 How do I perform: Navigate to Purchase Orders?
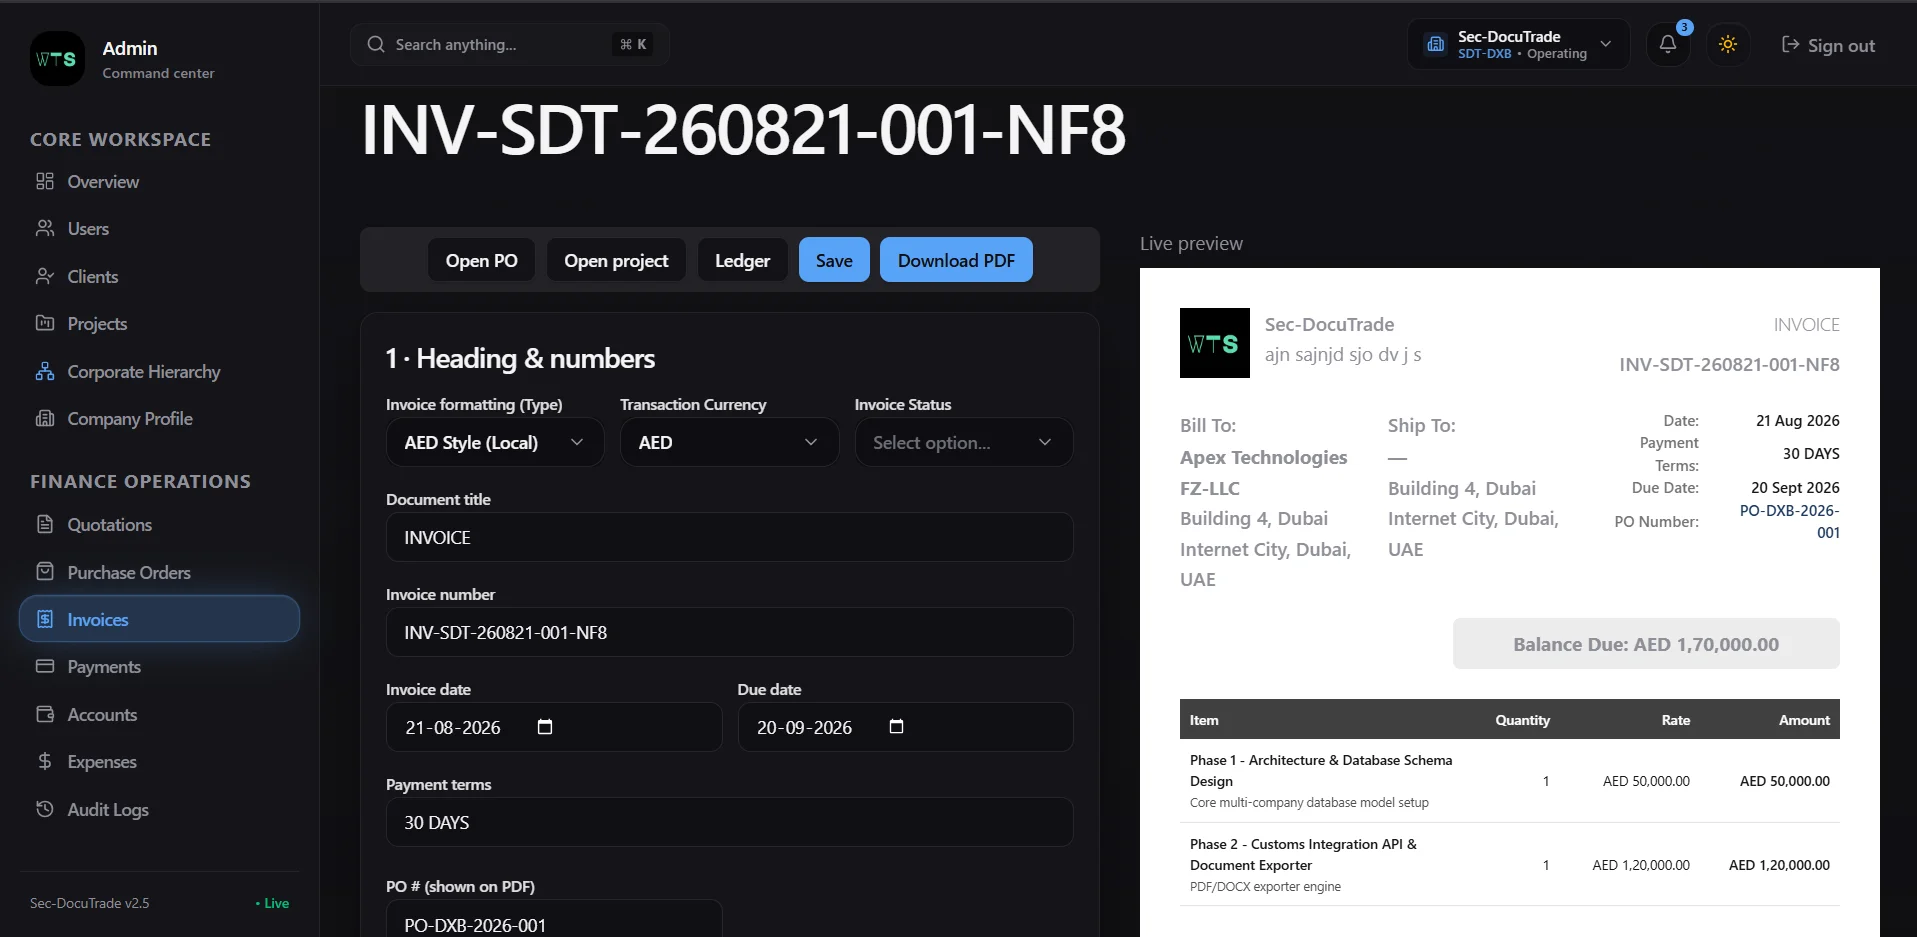coord(160,572)
